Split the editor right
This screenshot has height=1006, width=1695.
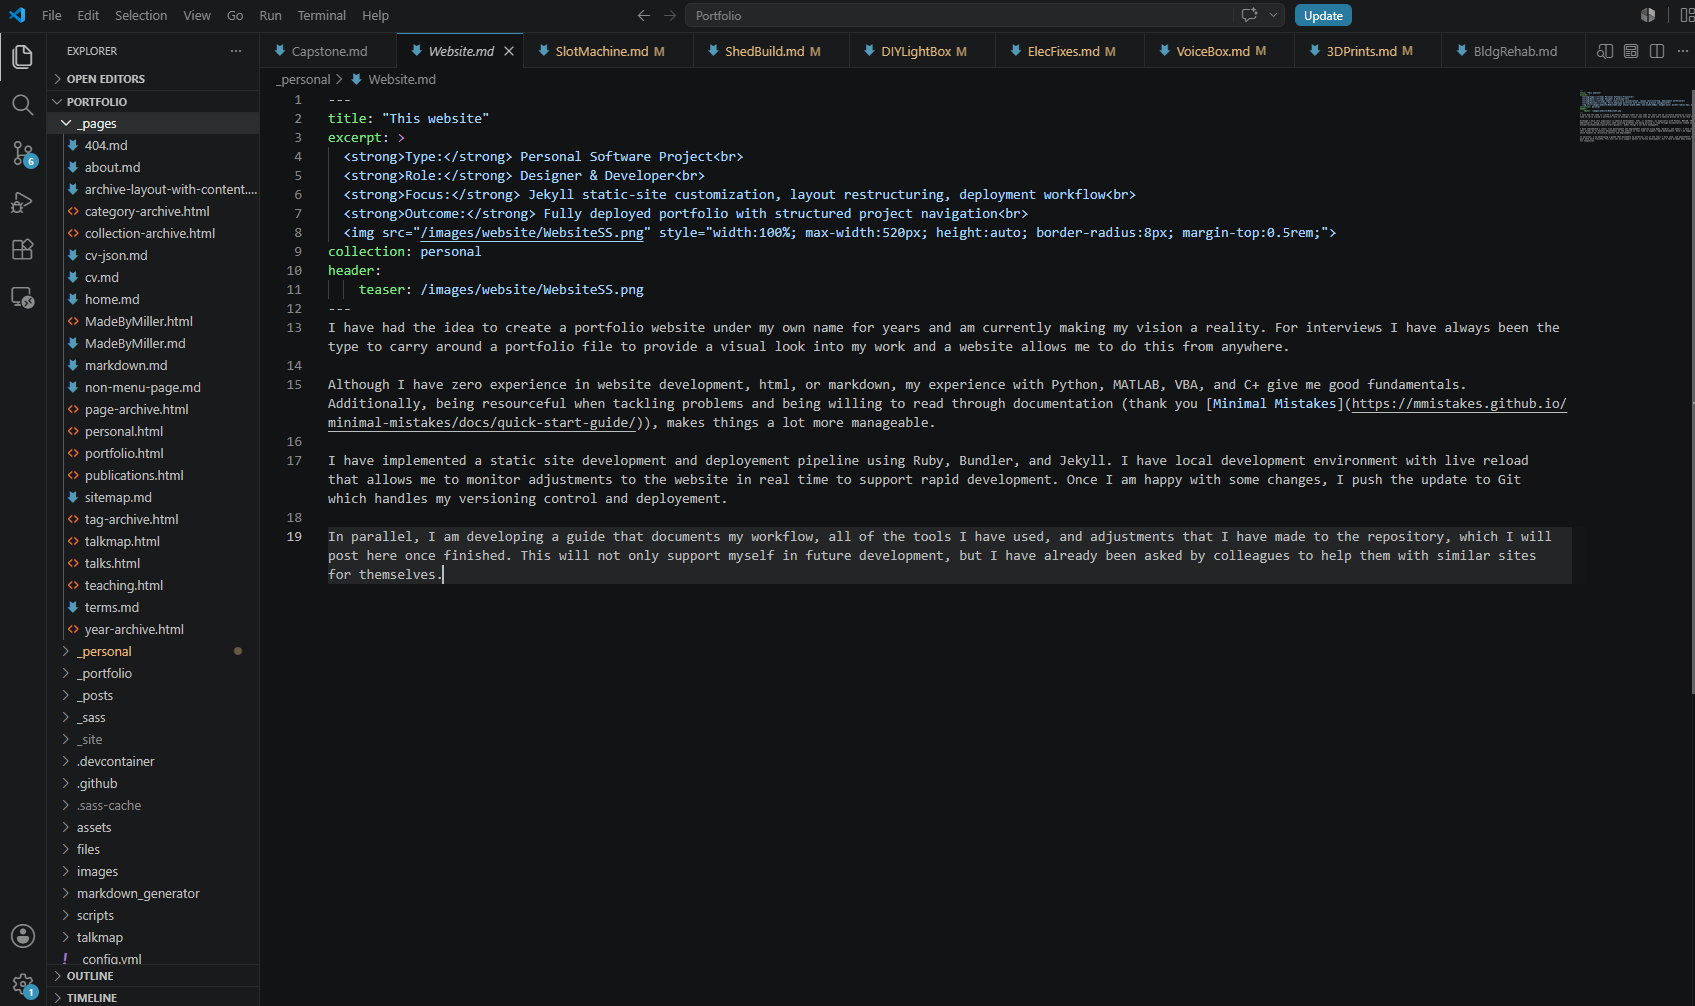tap(1657, 51)
